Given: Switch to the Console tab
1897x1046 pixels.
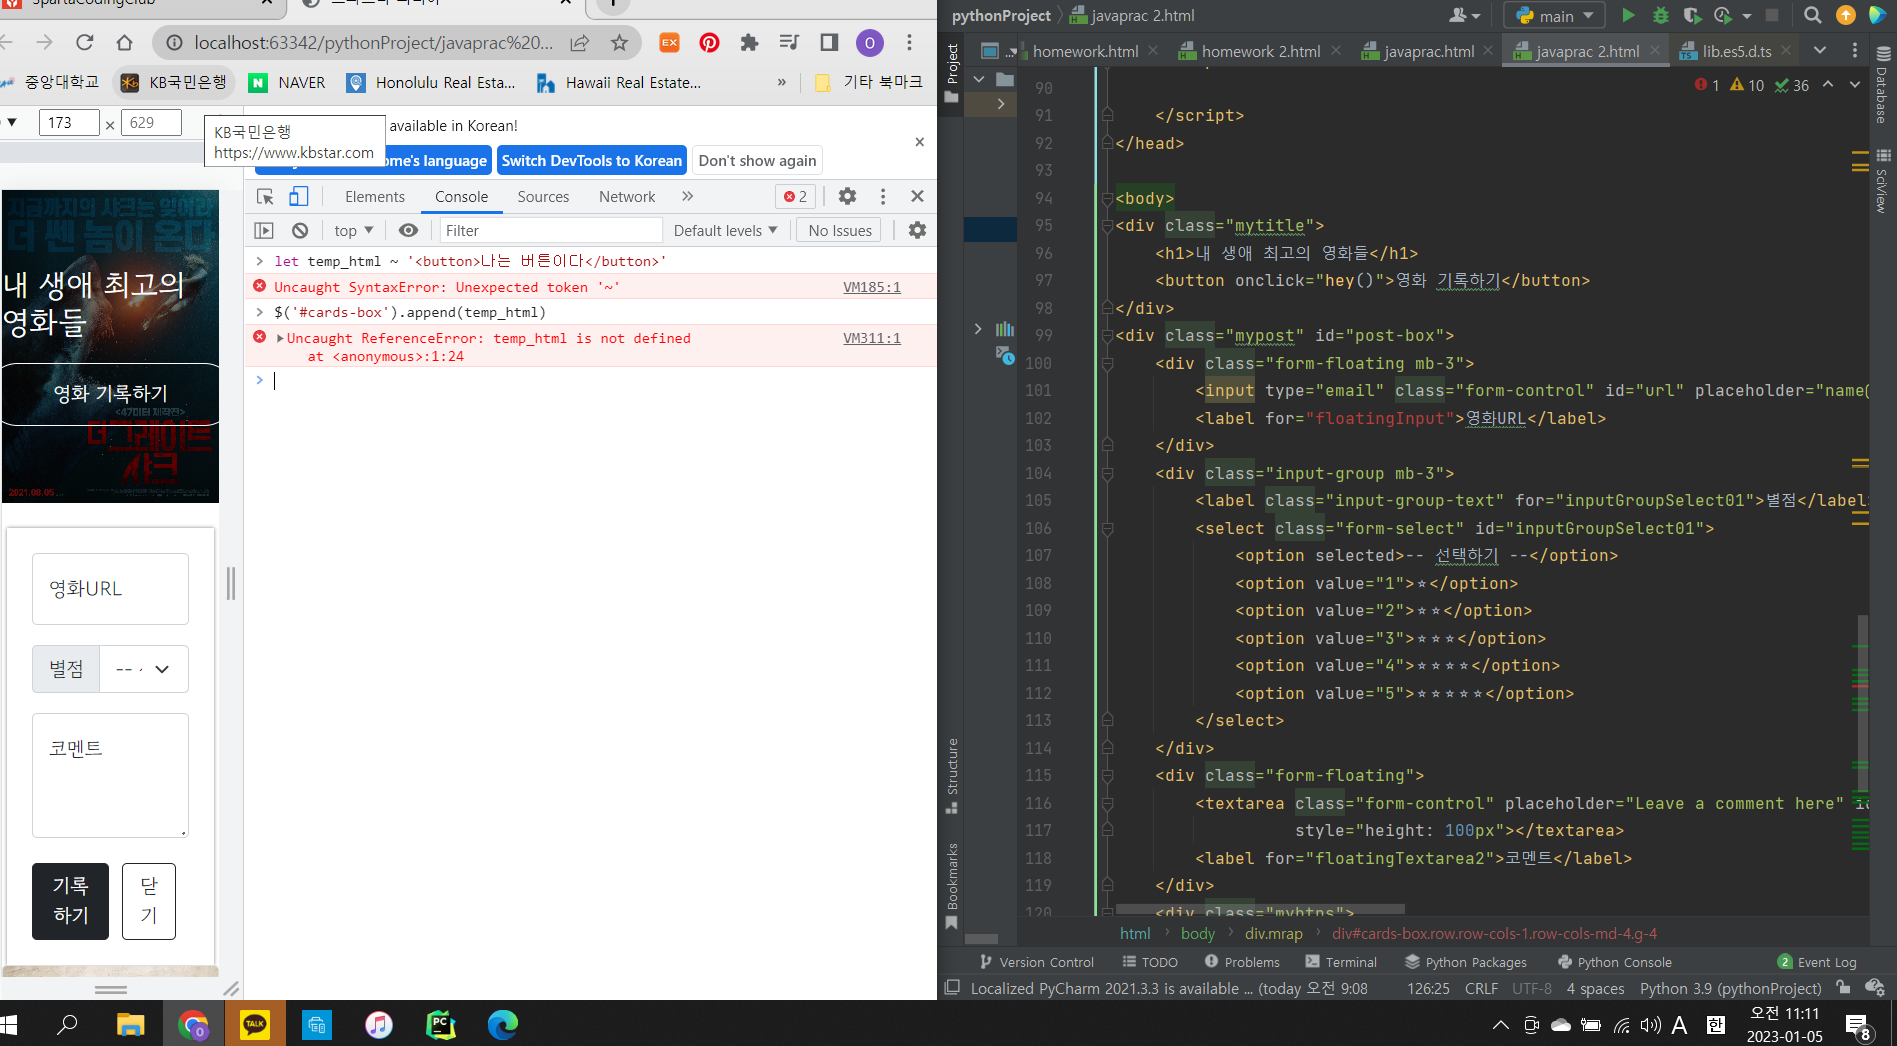Looking at the screenshot, I should tap(462, 197).
